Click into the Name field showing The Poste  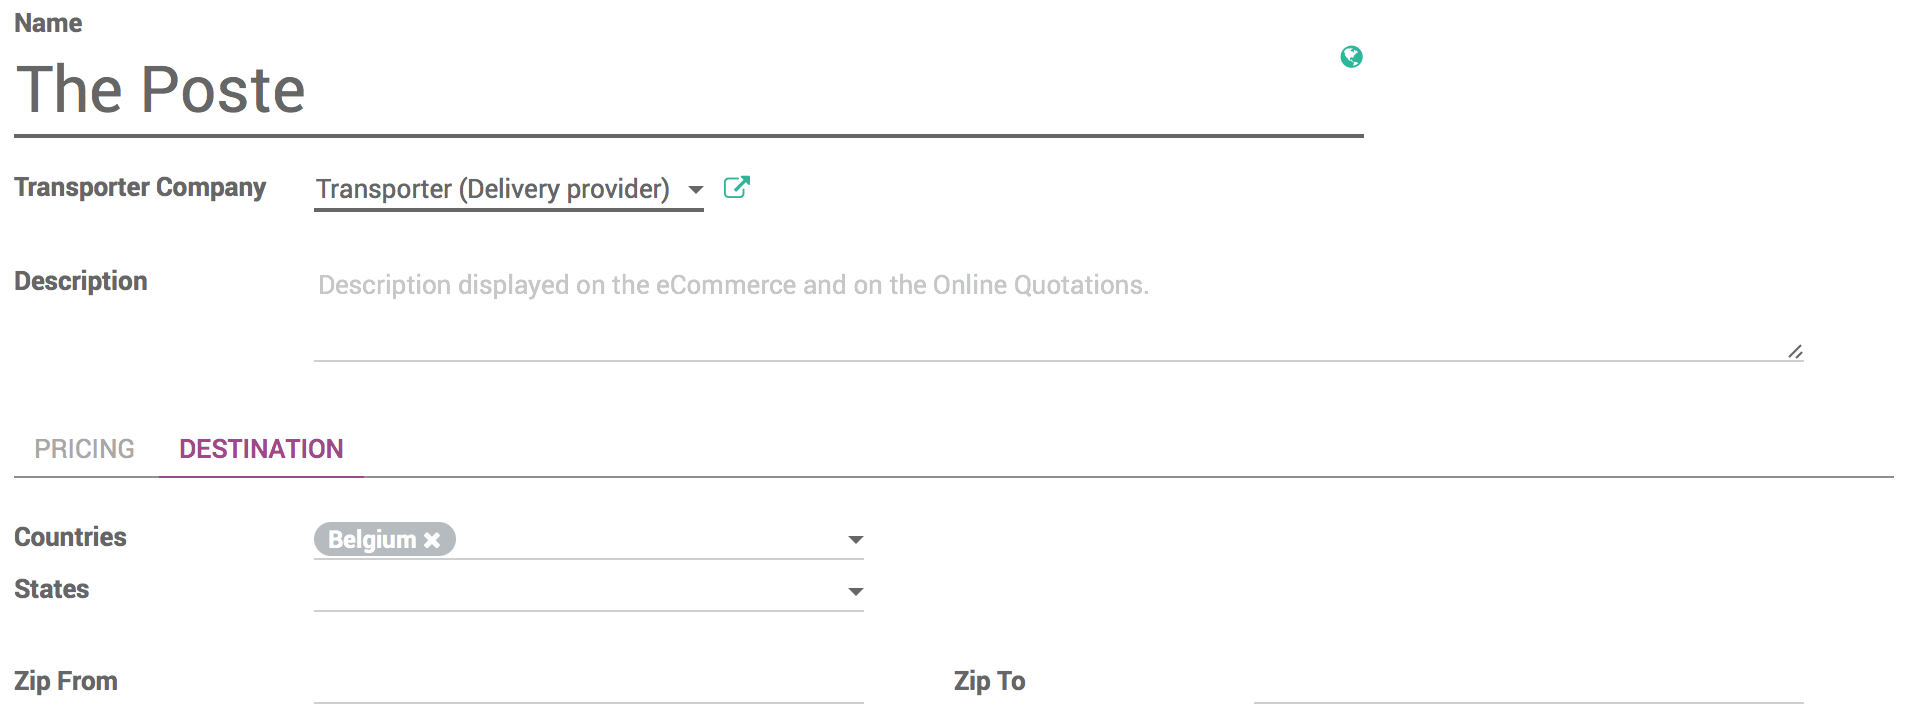click(x=400, y=90)
